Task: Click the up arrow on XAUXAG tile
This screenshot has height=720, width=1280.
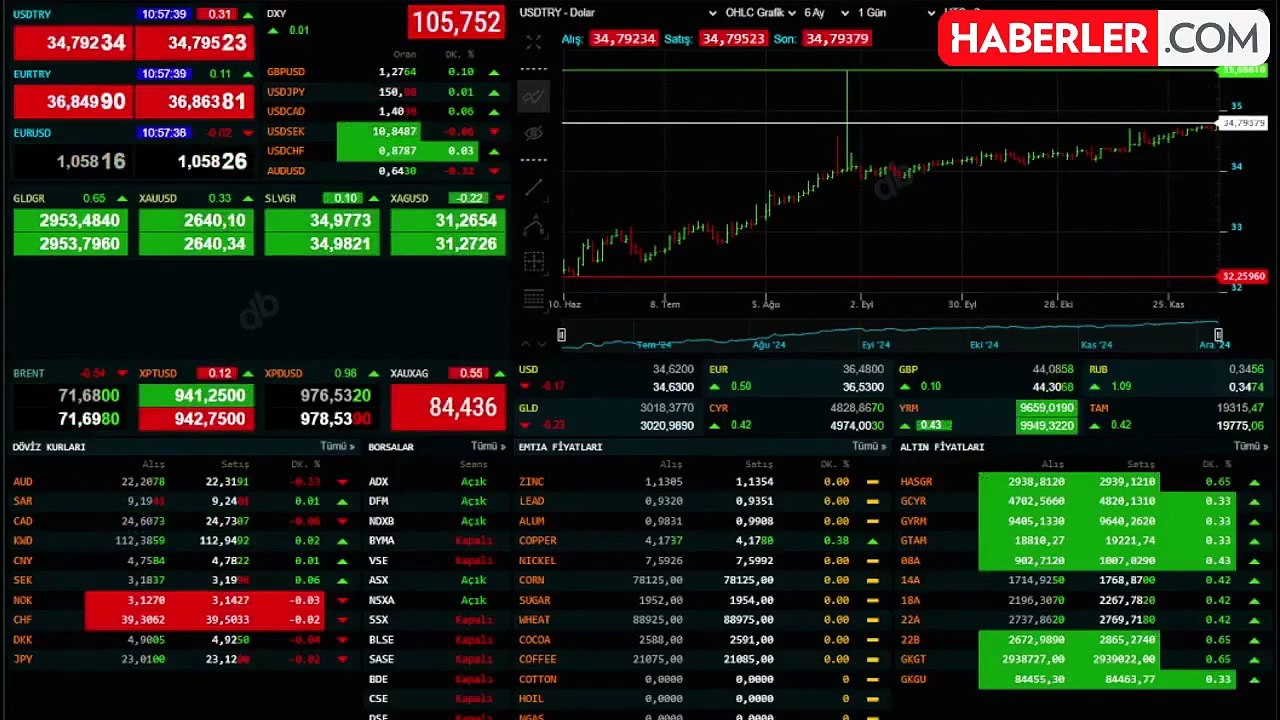Action: click(498, 373)
